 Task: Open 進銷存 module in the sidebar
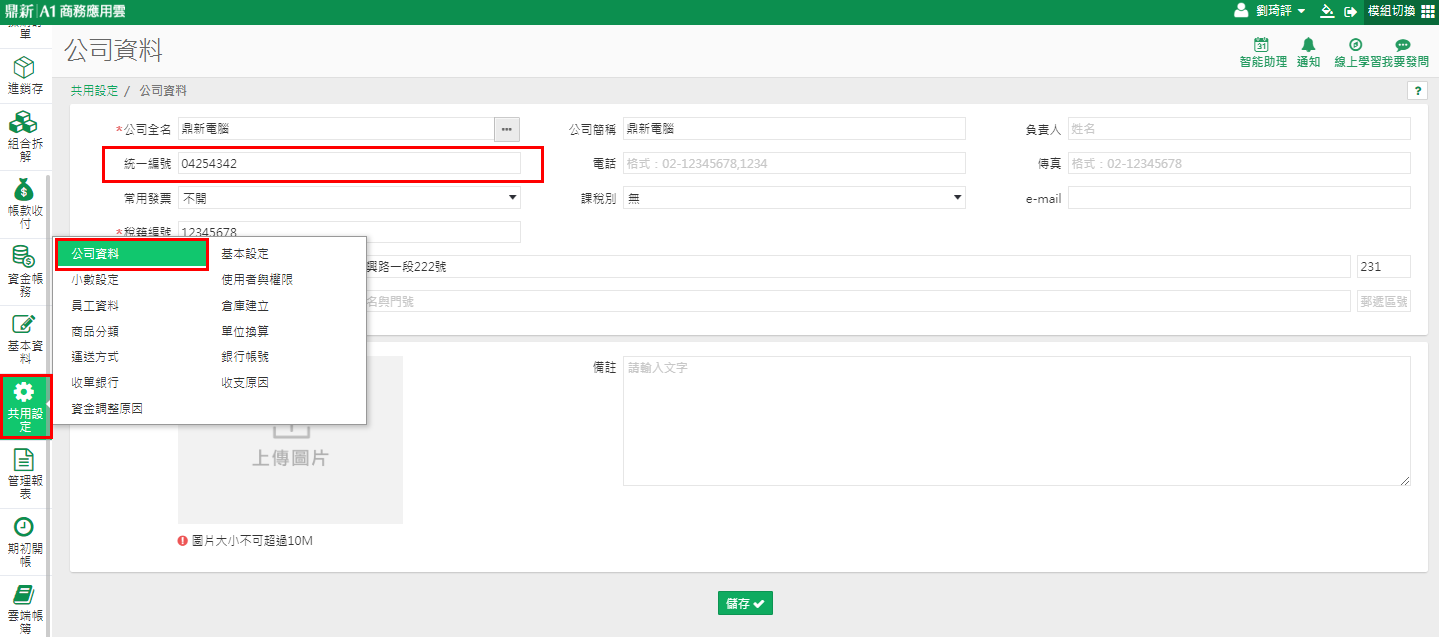[25, 75]
